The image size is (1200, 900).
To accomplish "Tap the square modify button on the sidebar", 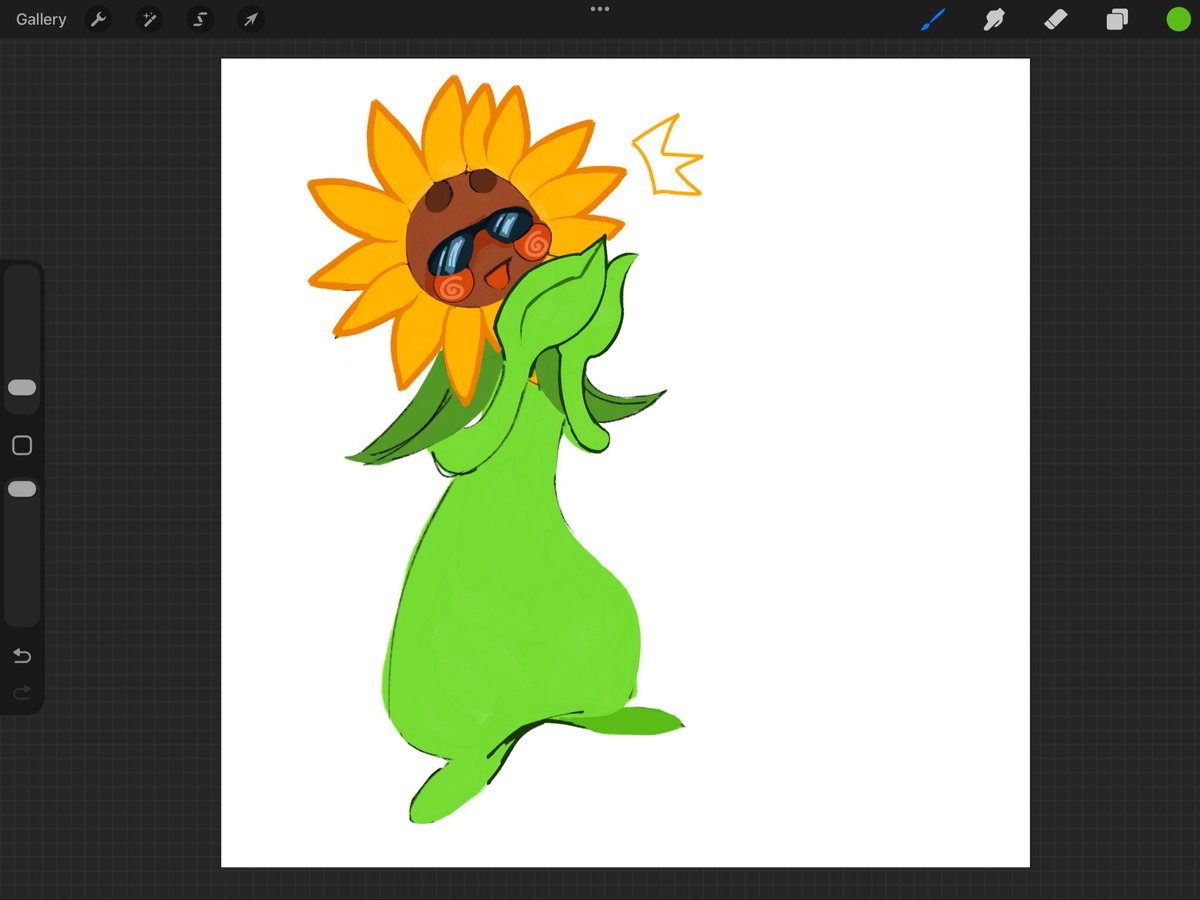I will (22, 445).
